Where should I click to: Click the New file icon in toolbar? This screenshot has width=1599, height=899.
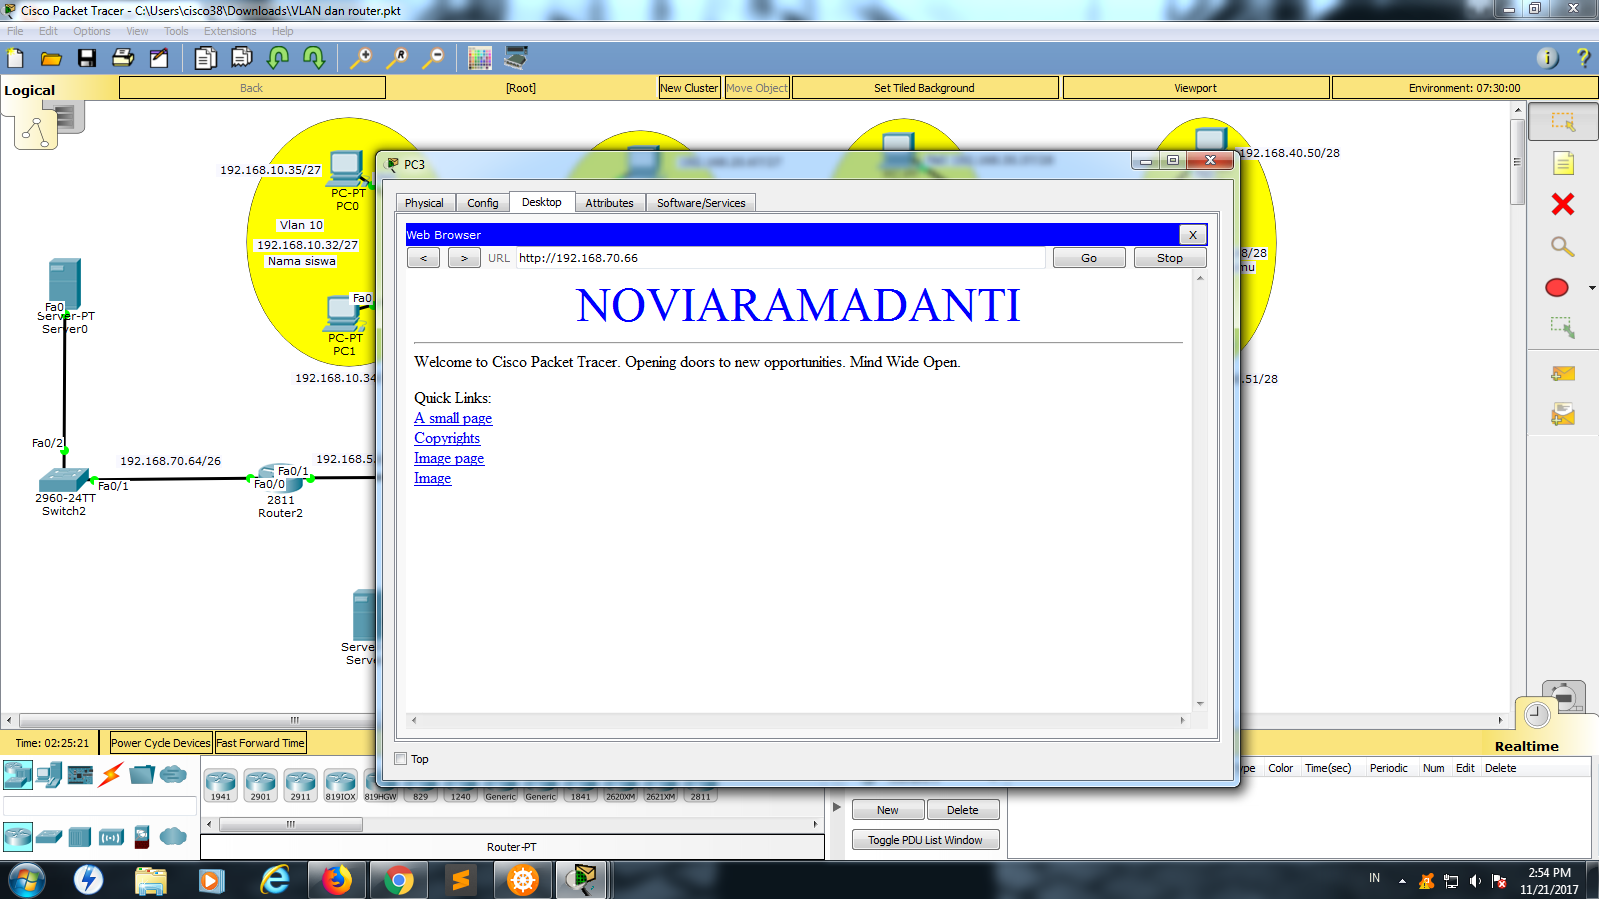16,58
